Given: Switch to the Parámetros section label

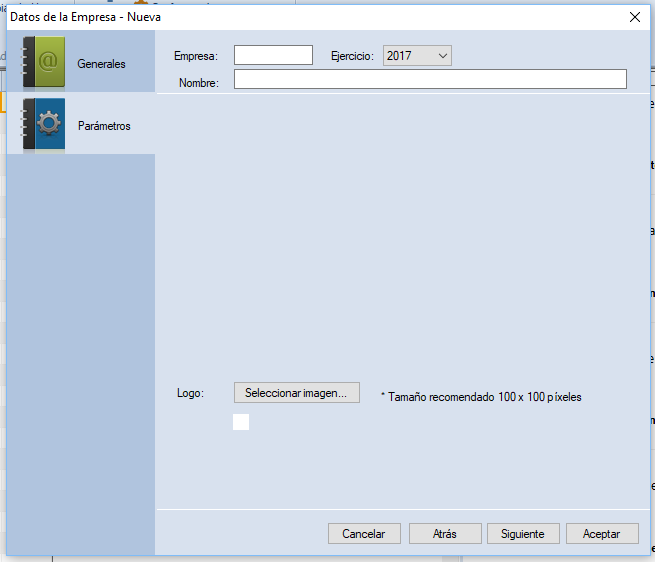Looking at the screenshot, I should (x=104, y=126).
